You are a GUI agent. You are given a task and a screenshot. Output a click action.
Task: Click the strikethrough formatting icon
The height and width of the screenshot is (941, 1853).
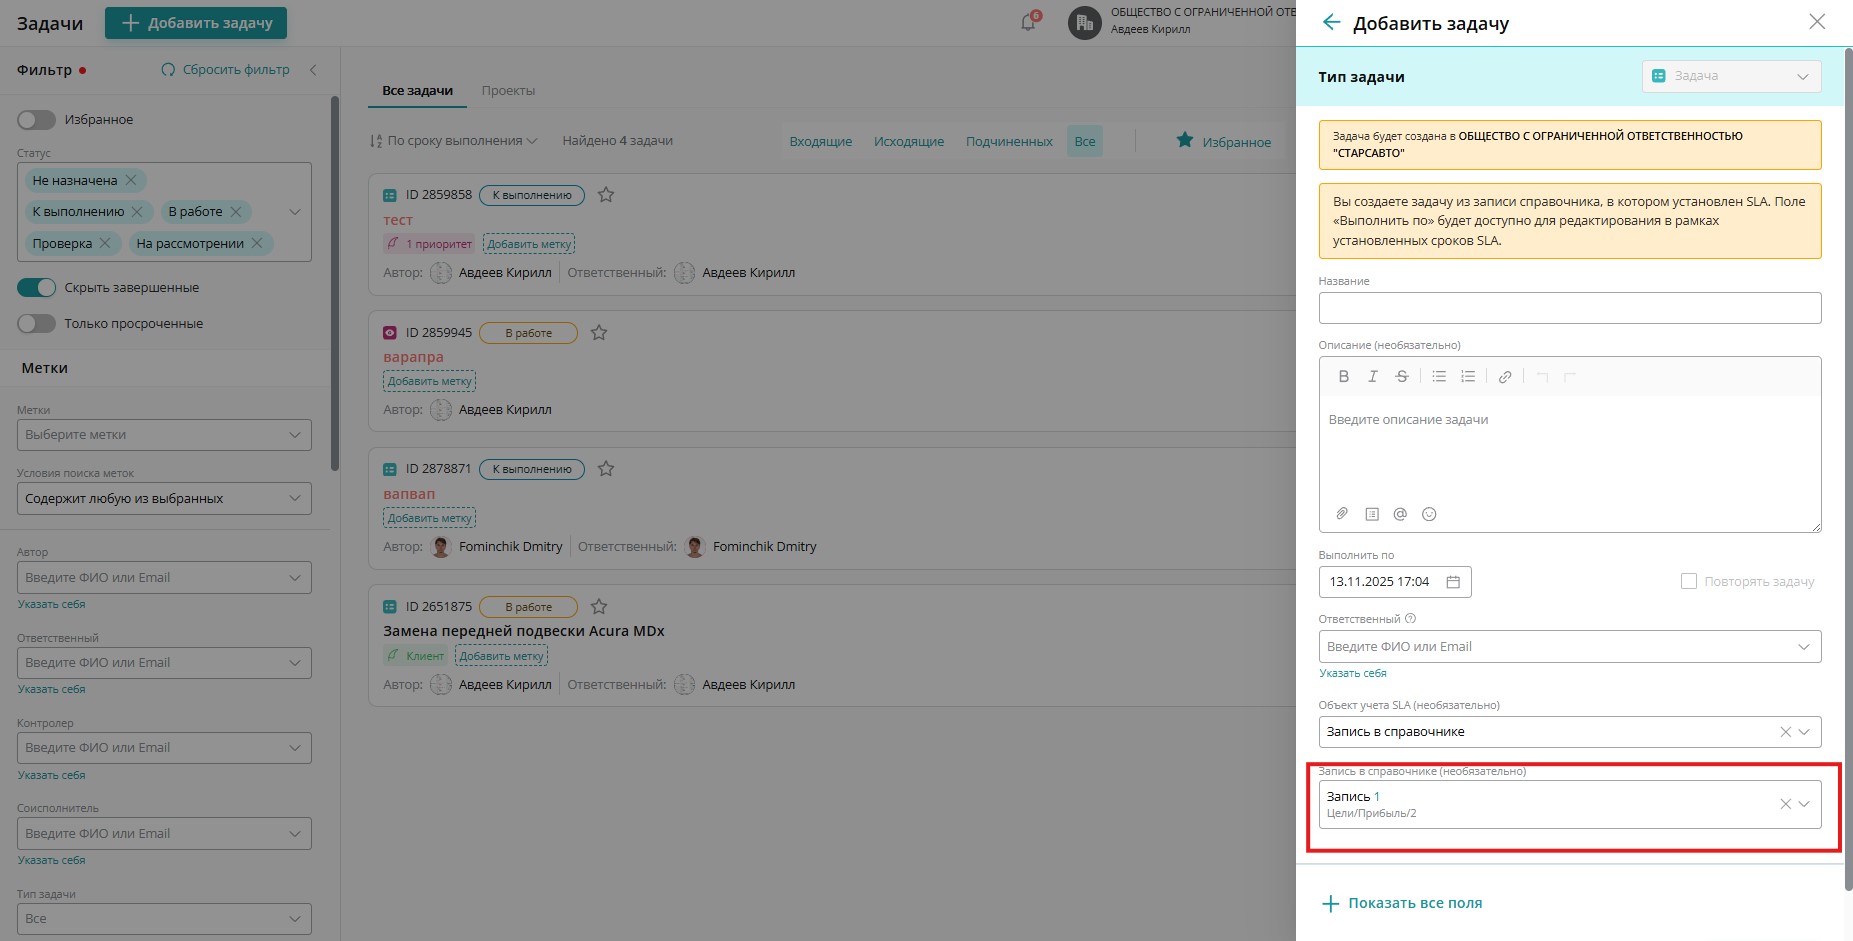click(x=1401, y=377)
